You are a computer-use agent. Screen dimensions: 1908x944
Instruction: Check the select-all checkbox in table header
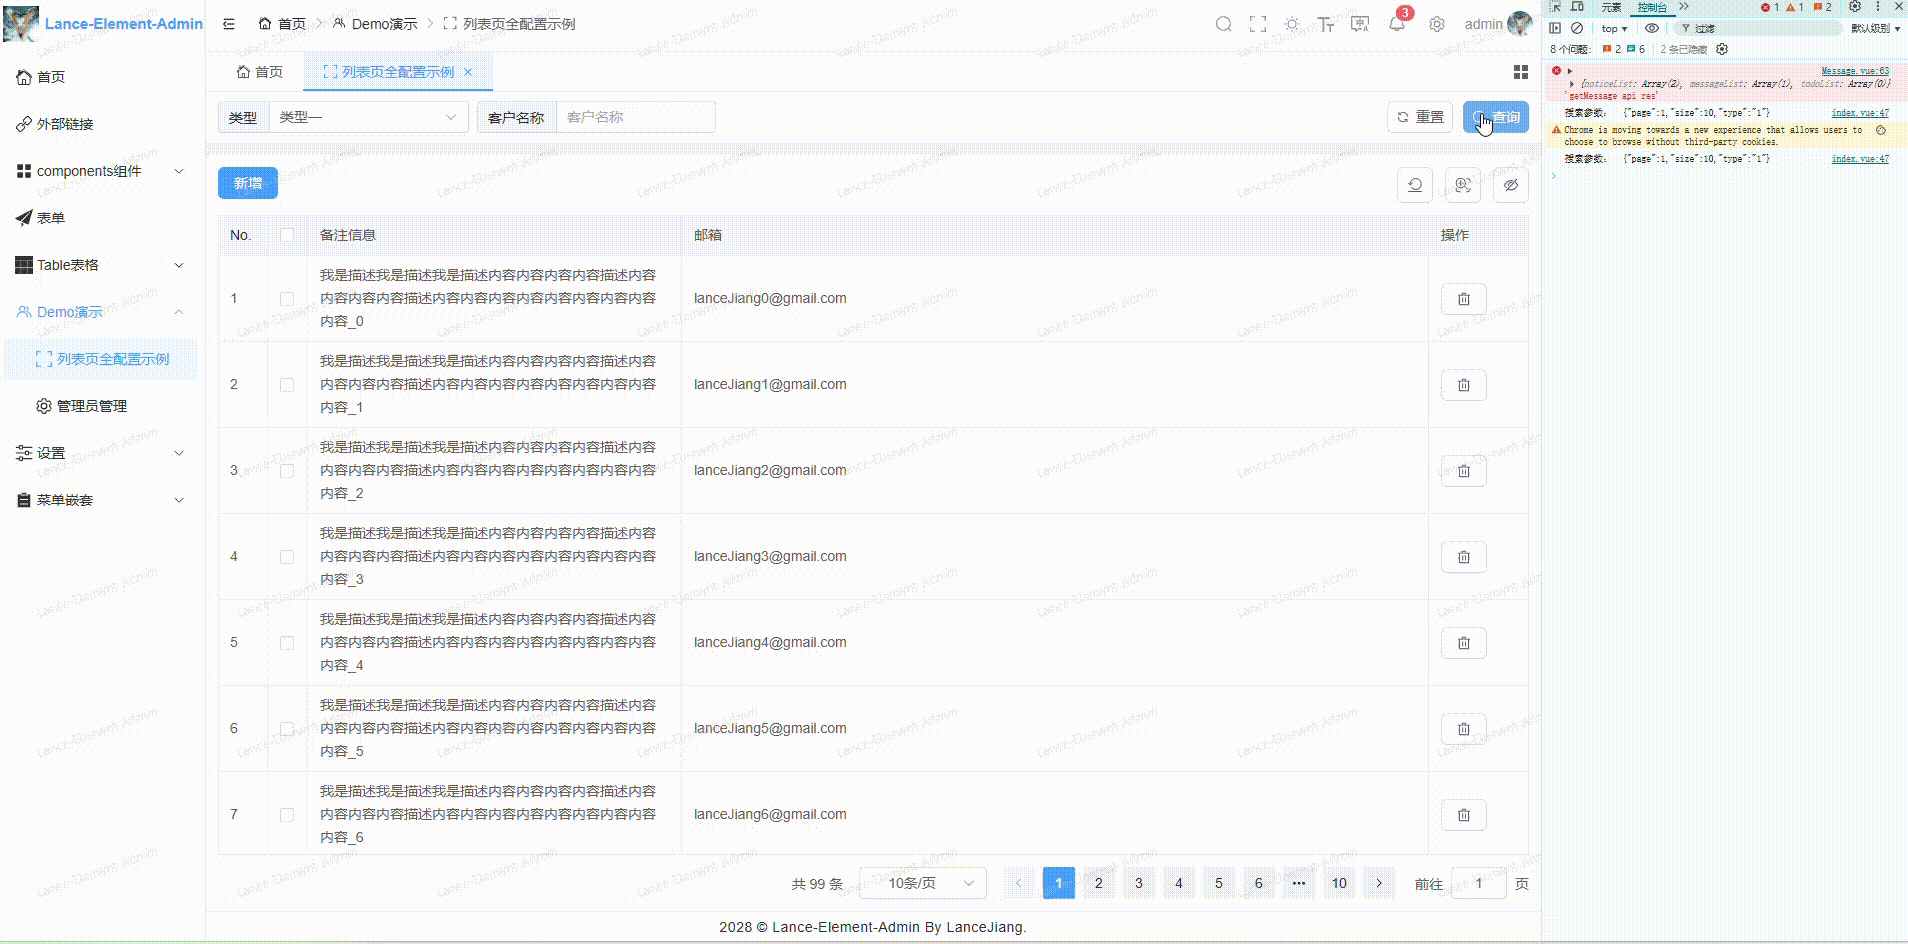point(287,235)
